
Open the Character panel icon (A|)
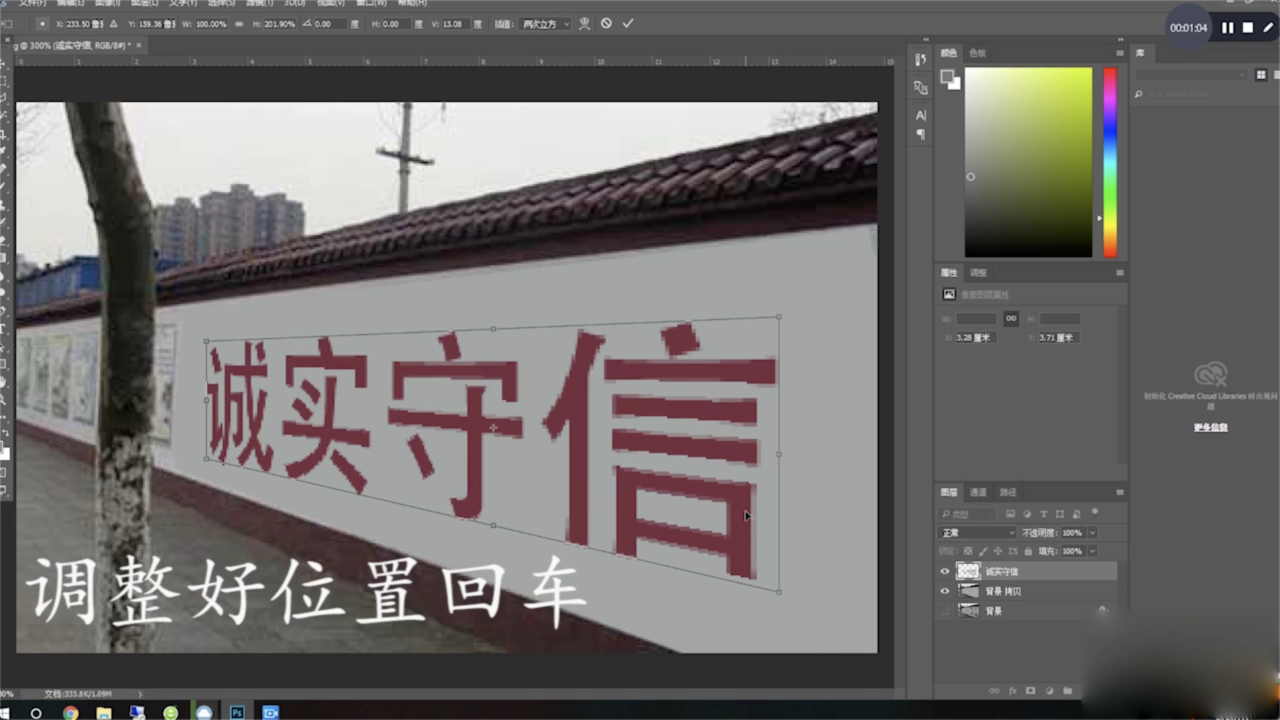[920, 115]
